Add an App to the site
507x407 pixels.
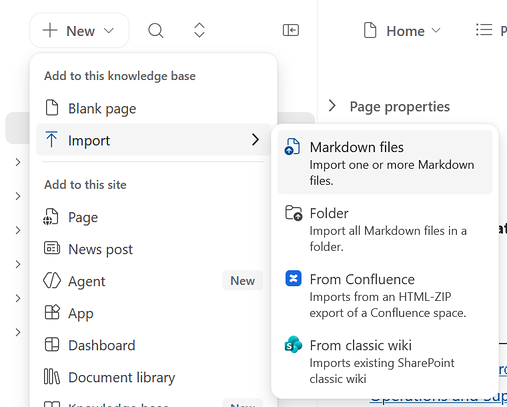point(154,313)
